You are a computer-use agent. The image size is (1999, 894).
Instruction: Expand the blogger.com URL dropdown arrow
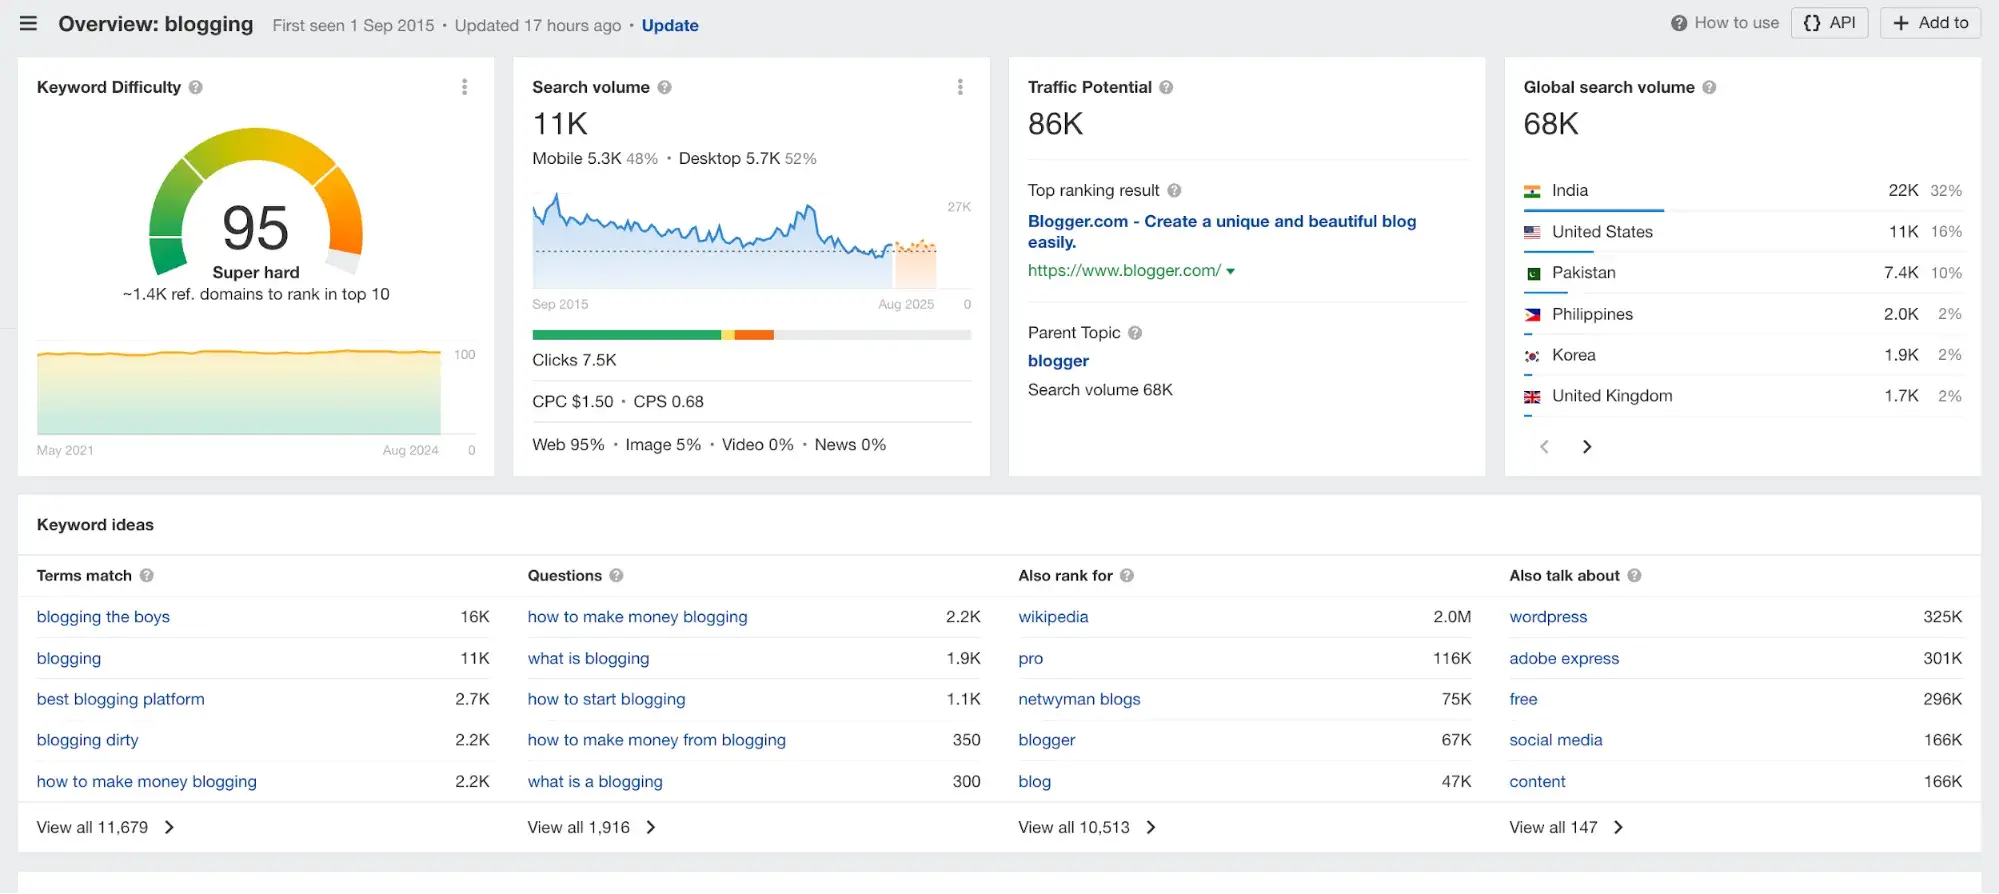coord(1231,271)
